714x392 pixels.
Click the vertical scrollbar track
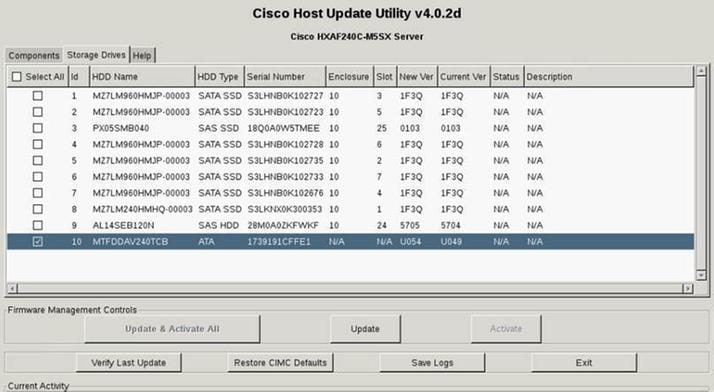(701, 173)
